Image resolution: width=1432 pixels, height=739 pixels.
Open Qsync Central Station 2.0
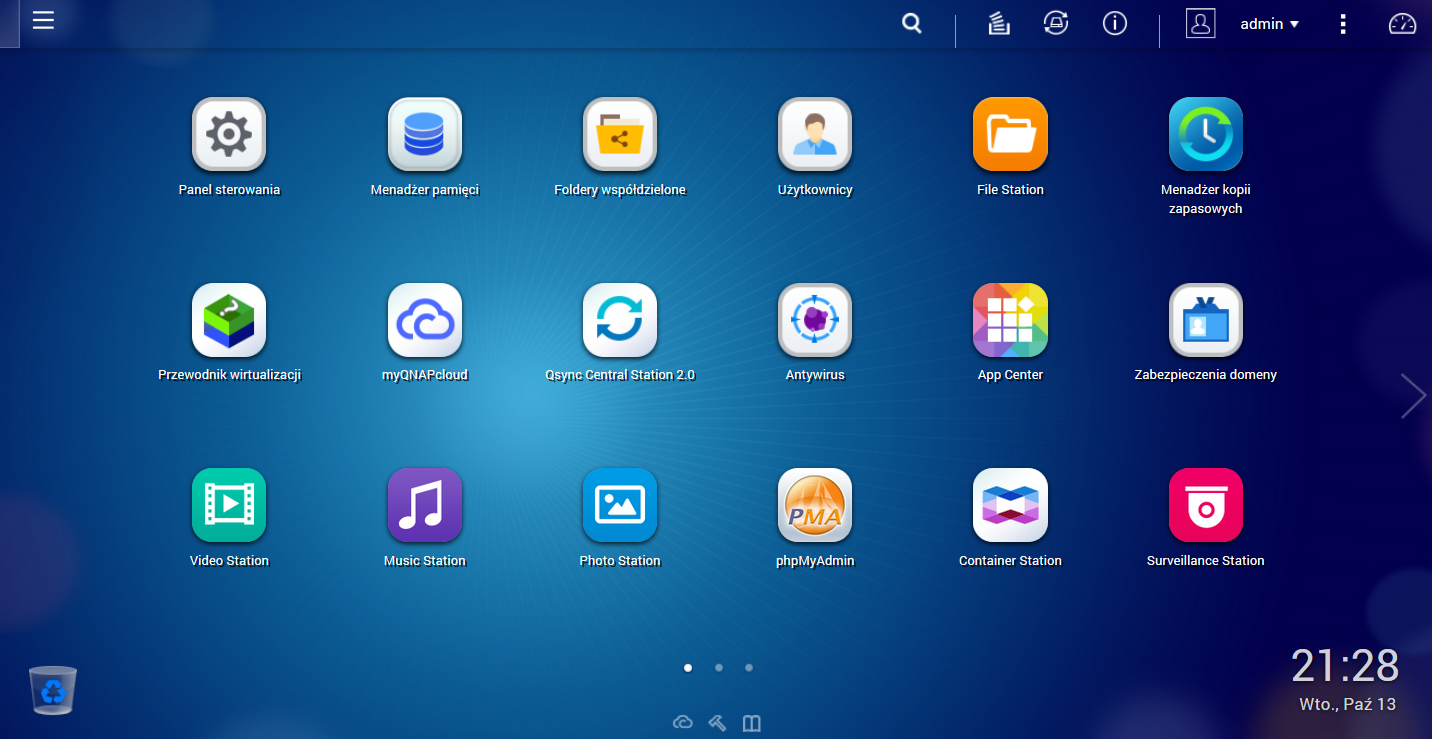(x=620, y=320)
